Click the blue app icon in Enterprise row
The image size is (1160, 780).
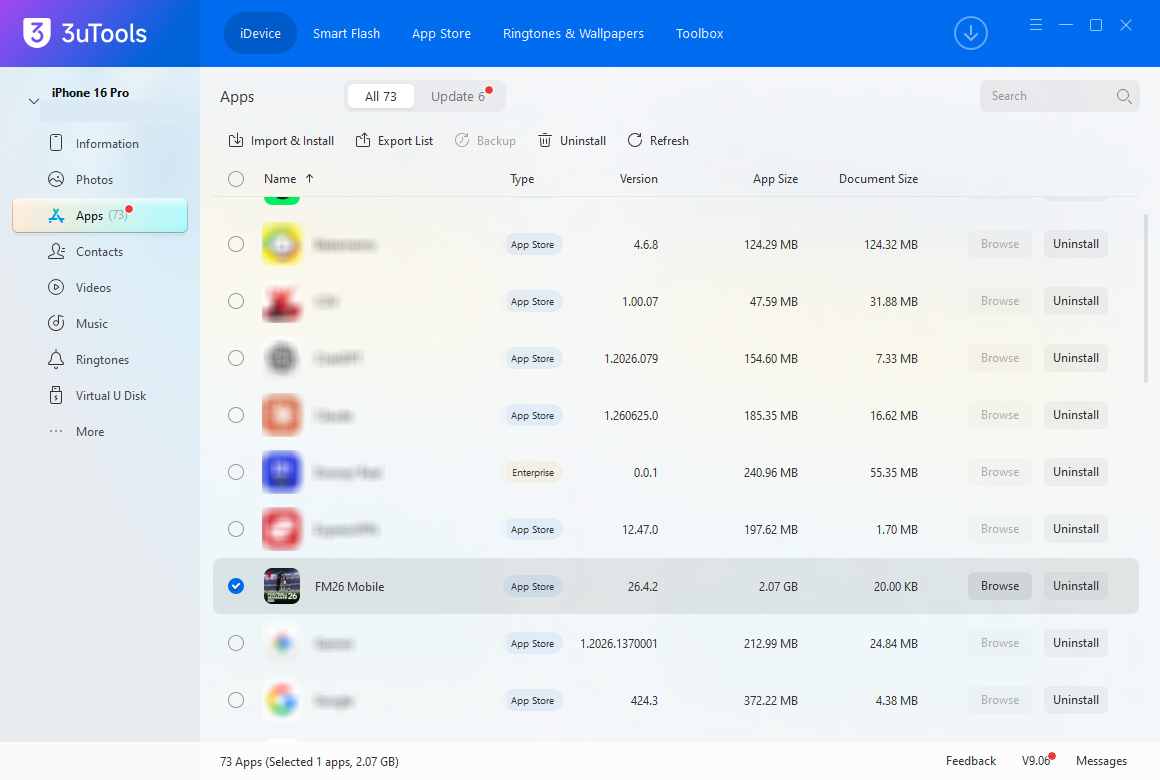coord(282,472)
